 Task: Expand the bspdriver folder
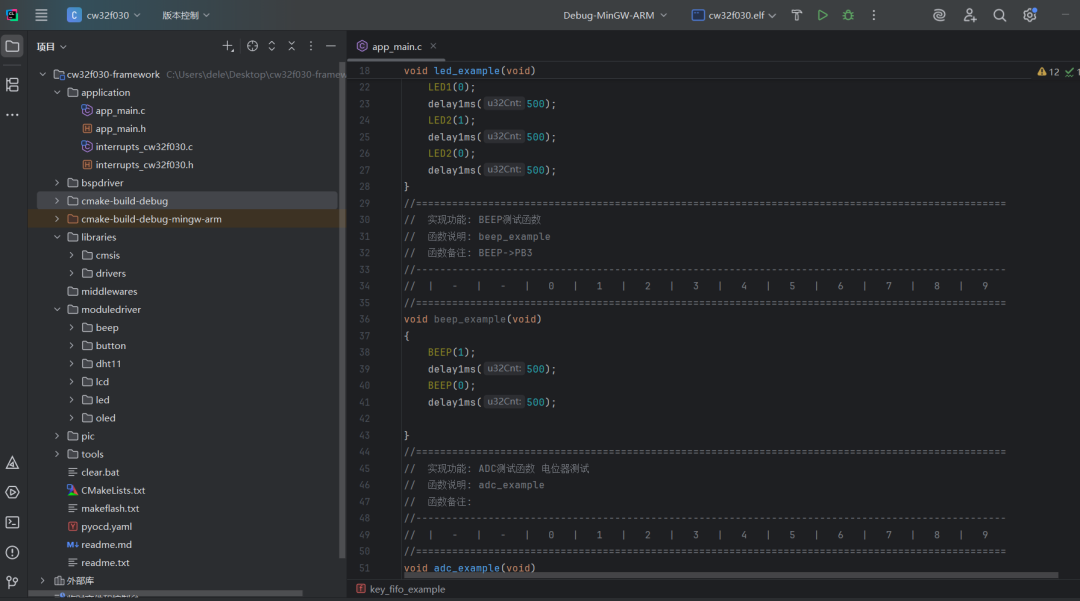57,182
